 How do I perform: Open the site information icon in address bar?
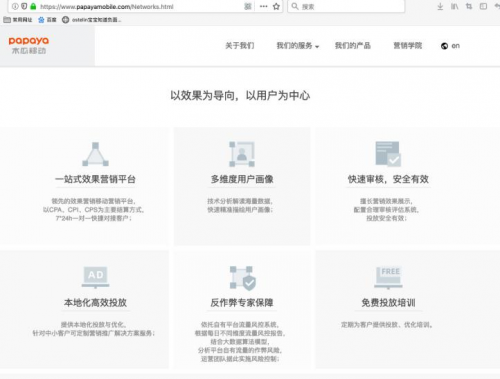tap(15, 6)
